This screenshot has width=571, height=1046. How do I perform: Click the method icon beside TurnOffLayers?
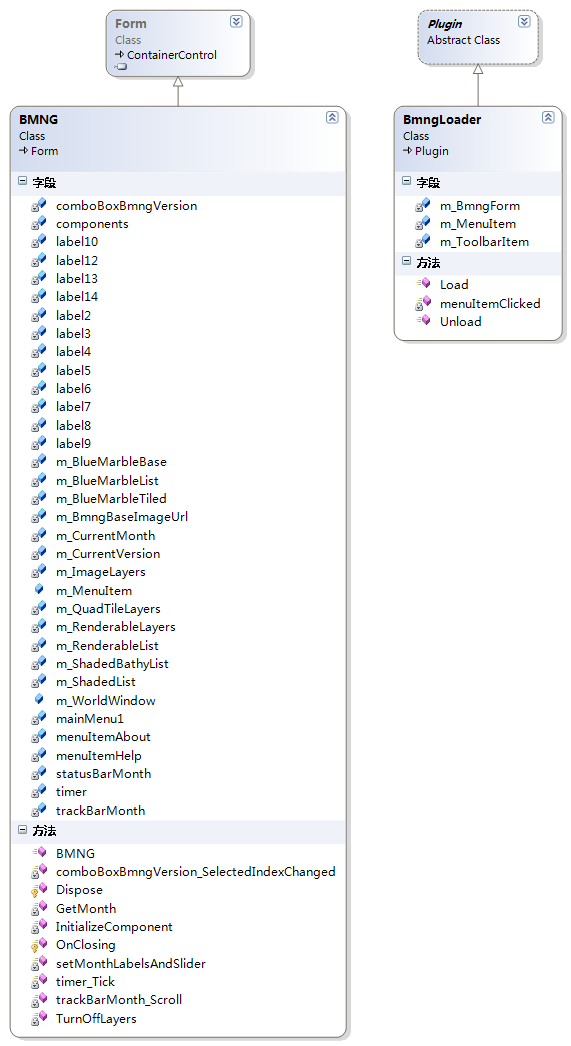(x=39, y=1018)
